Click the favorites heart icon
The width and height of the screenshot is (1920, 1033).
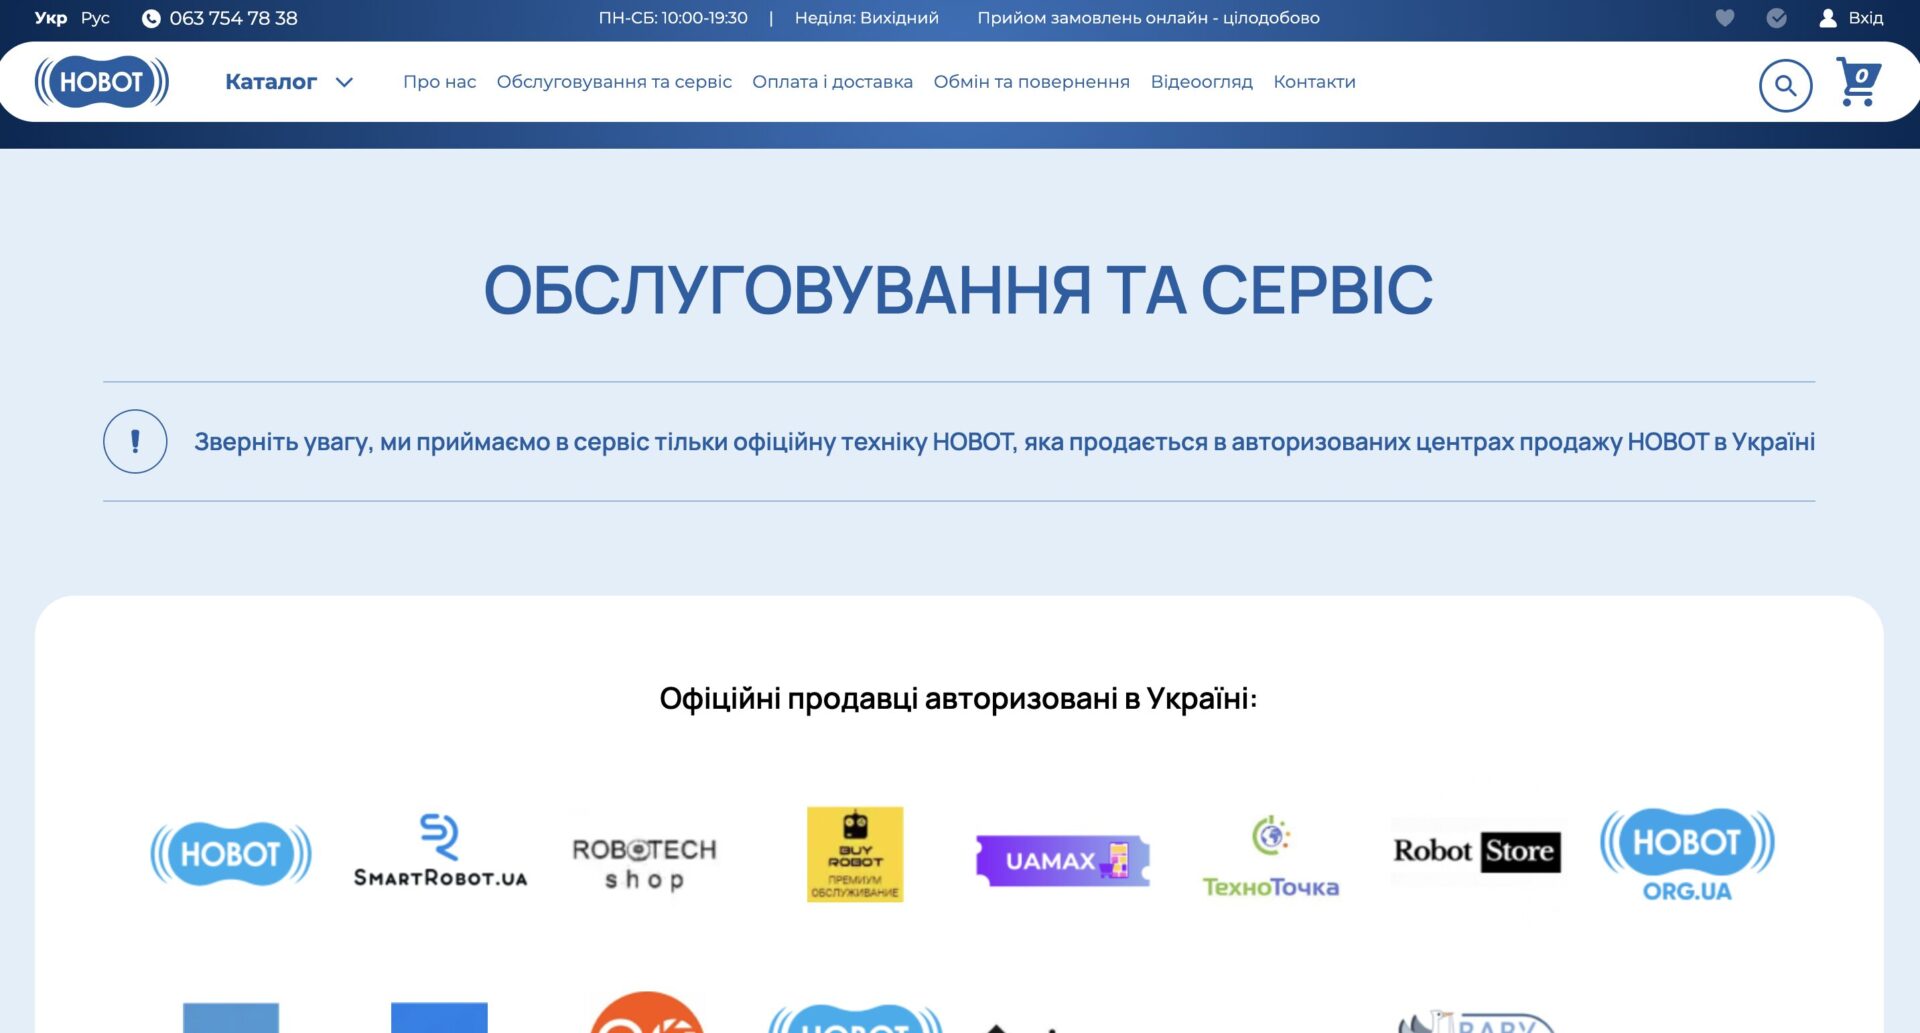click(1725, 18)
